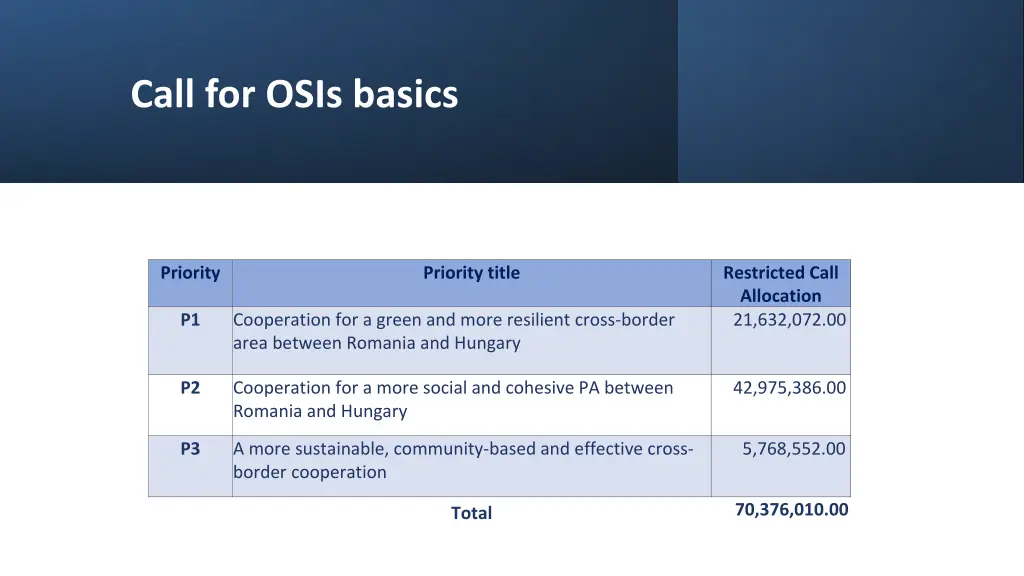This screenshot has height=576, width=1024.
Task: Select the allocation value 5,768,552.00
Action: 793,449
